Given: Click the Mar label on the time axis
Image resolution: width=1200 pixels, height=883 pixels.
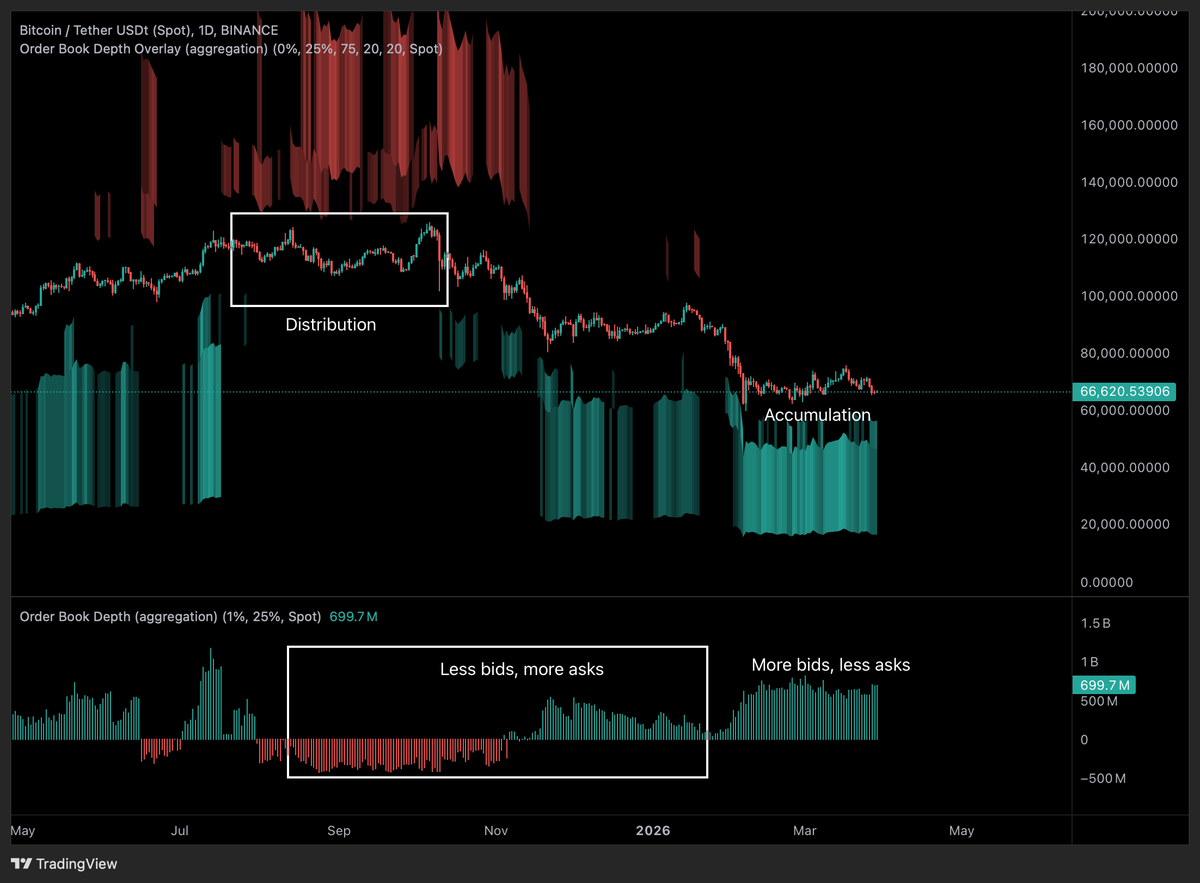Looking at the screenshot, I should point(804,831).
